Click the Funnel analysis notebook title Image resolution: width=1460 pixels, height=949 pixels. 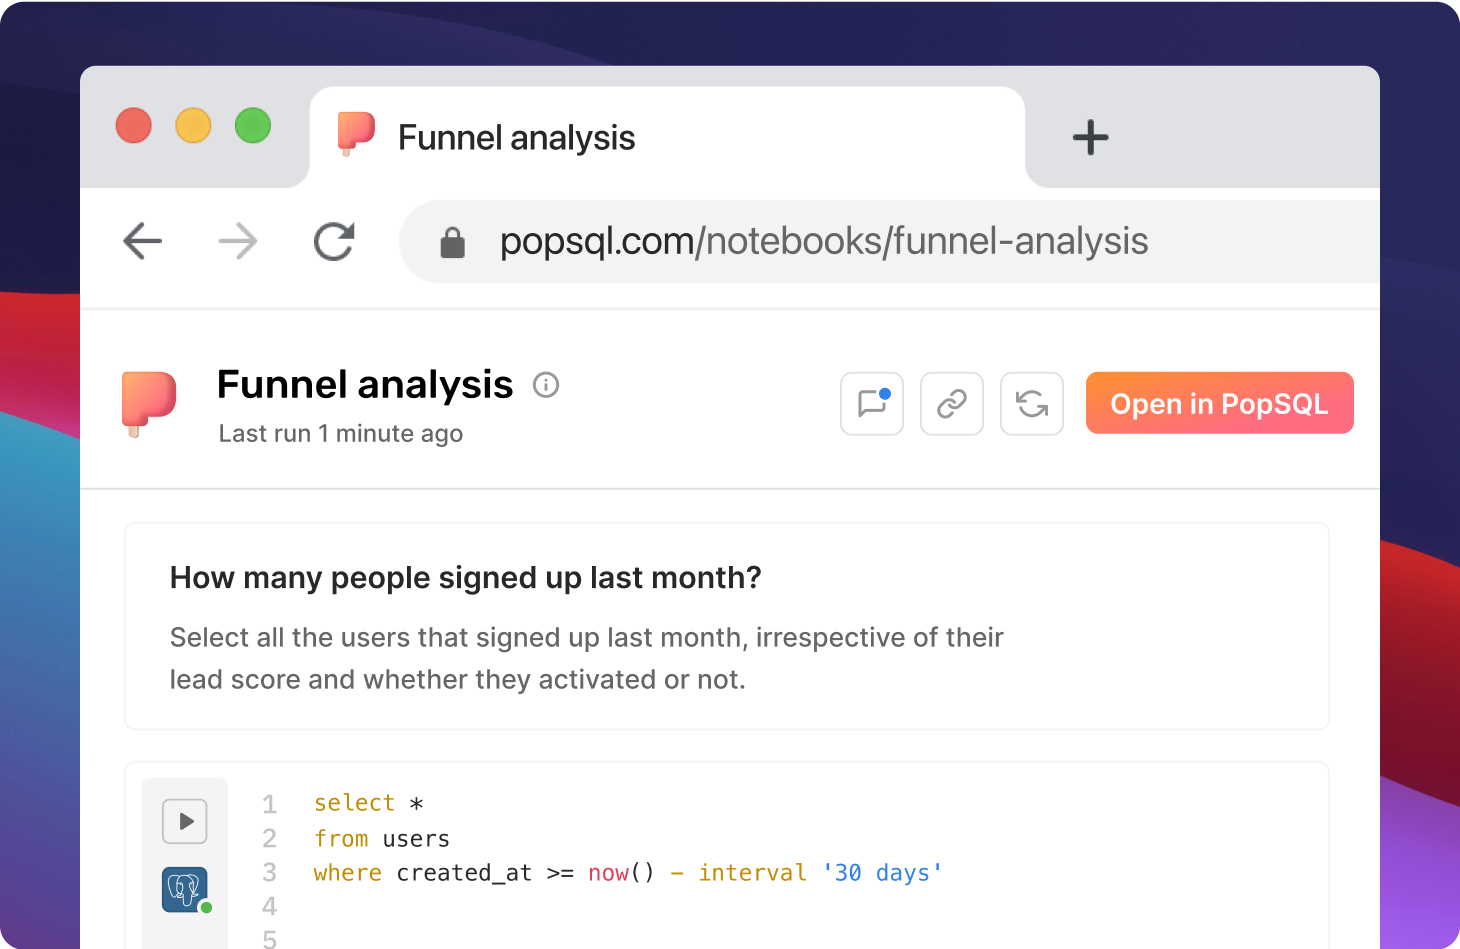(x=365, y=385)
